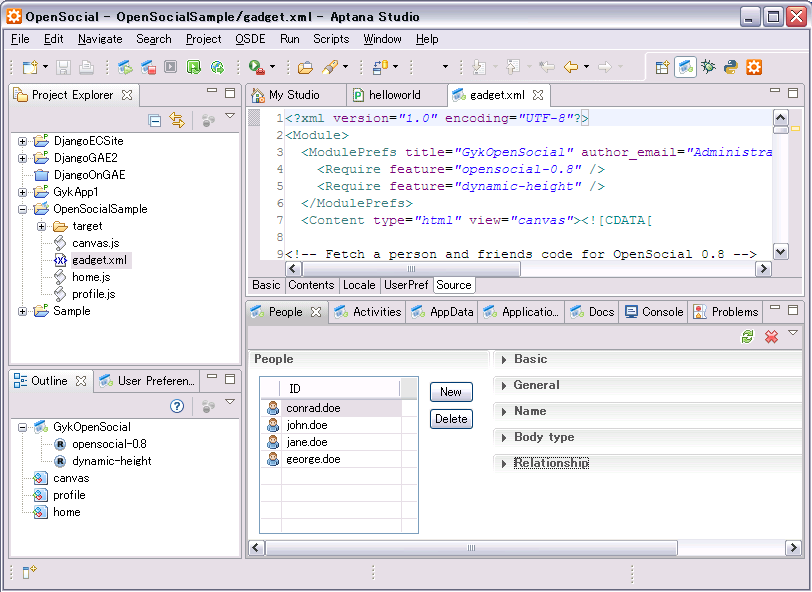The image size is (812, 592).
Task: Click the green refresh icon in People view
Action: tap(747, 337)
